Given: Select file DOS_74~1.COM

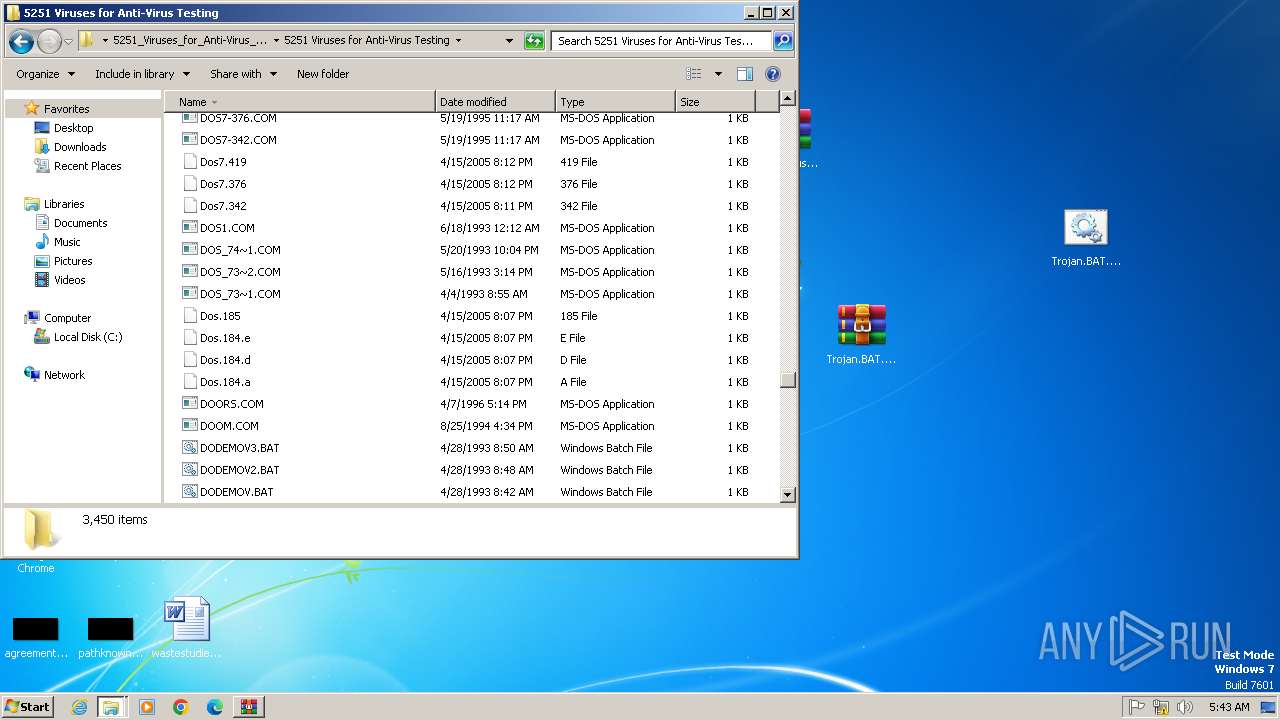Looking at the screenshot, I should coord(240,250).
